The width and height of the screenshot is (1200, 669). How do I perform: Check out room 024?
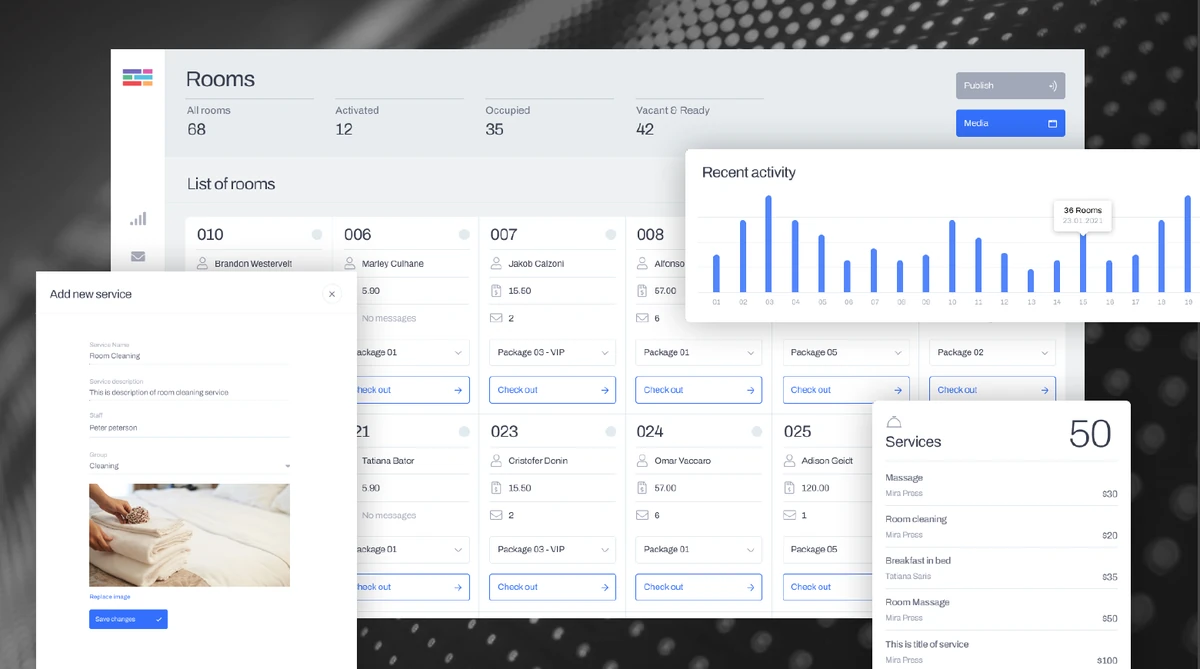coord(699,587)
